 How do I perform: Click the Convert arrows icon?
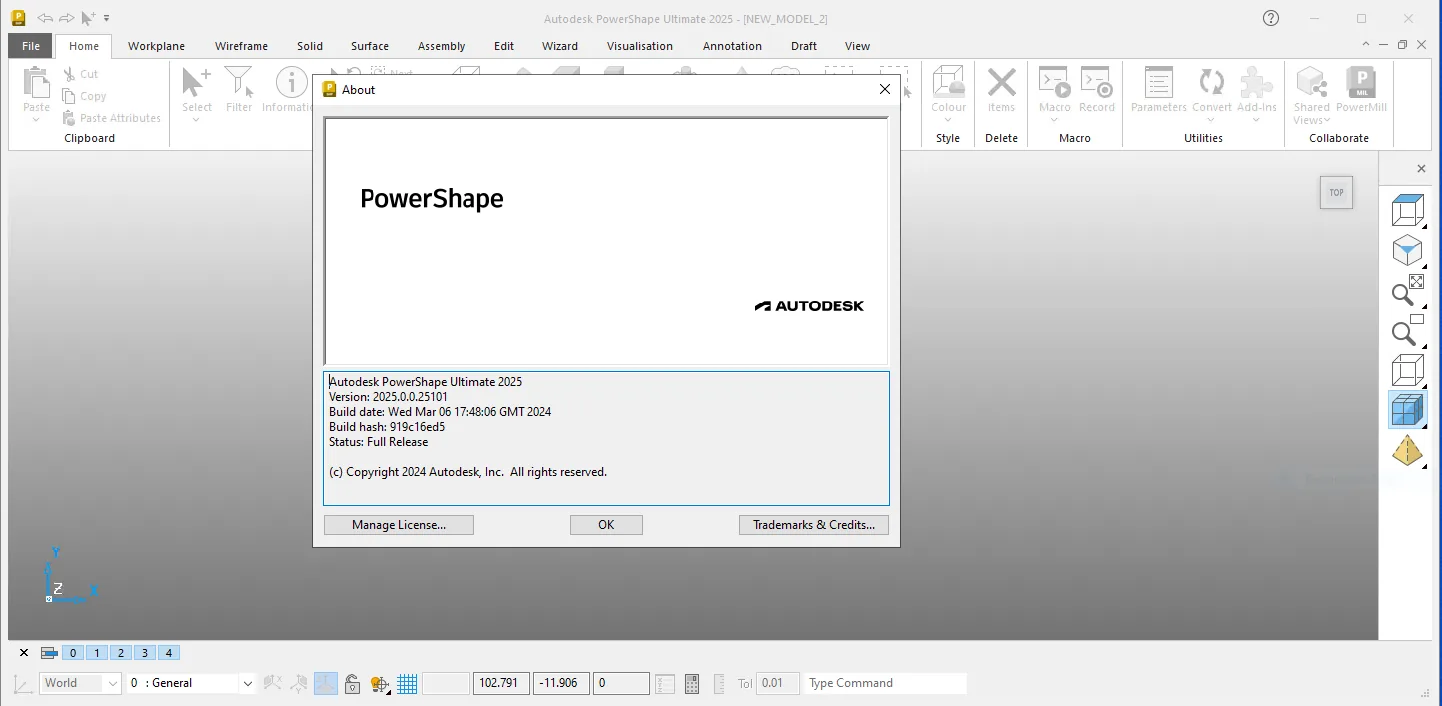click(x=1212, y=82)
